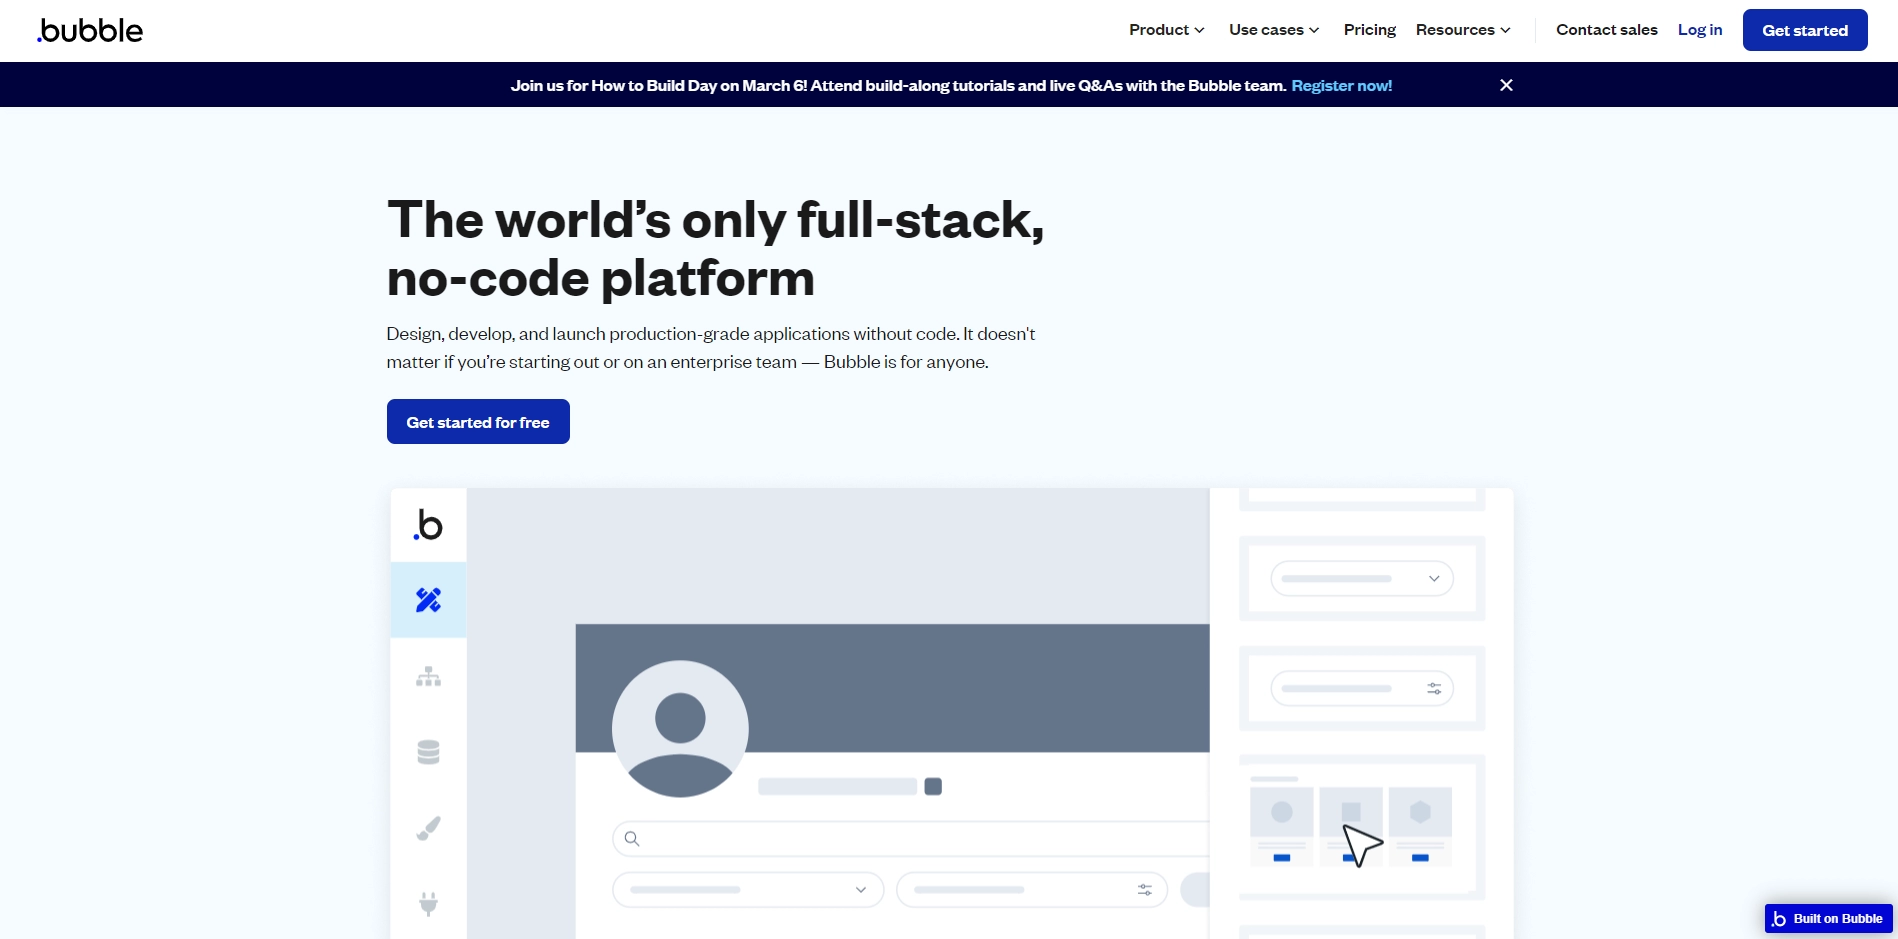The image size is (1898, 939).
Task: Follow the Register now! banner link
Action: (x=1341, y=85)
